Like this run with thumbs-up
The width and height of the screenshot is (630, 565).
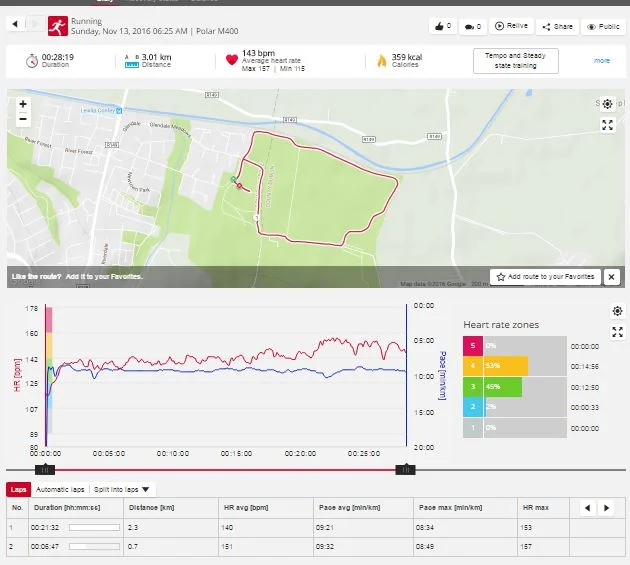point(441,26)
